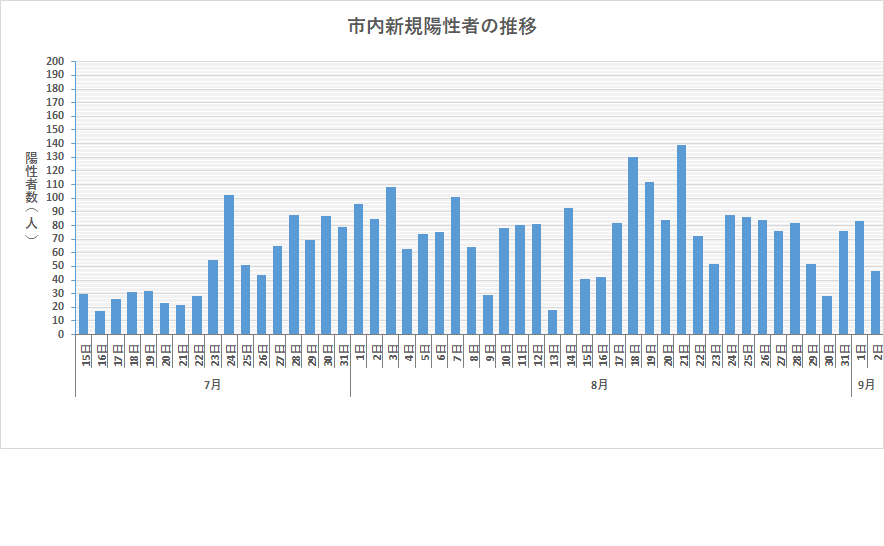Select the bar for July 30
This screenshot has height=546, width=884.
326,275
